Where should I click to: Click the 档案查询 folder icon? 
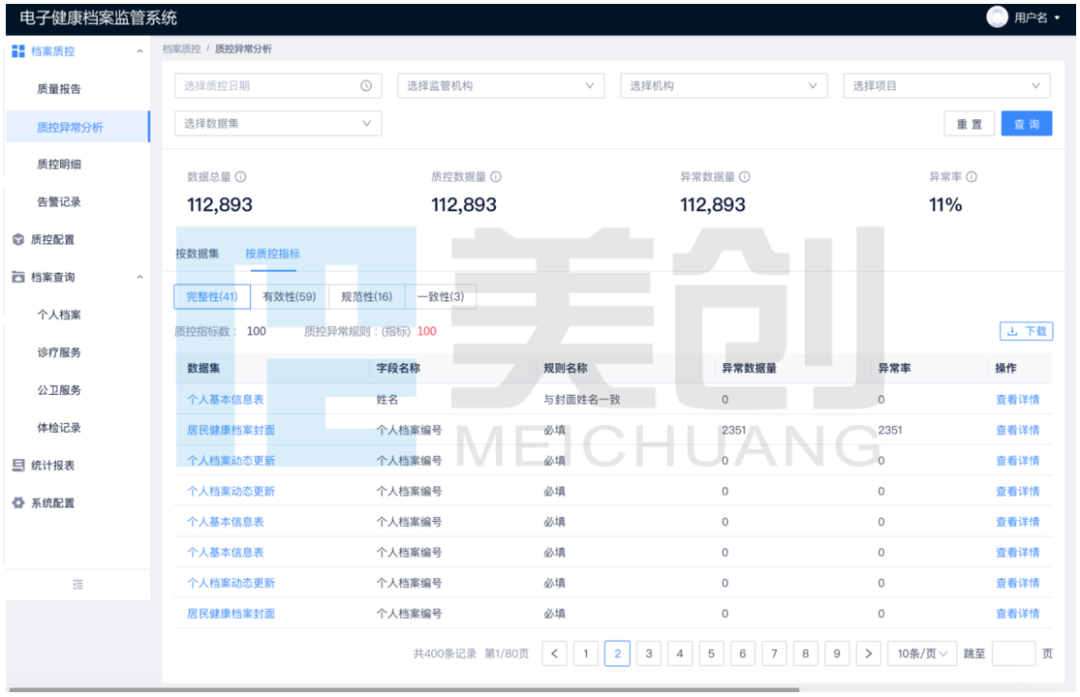[x=19, y=277]
